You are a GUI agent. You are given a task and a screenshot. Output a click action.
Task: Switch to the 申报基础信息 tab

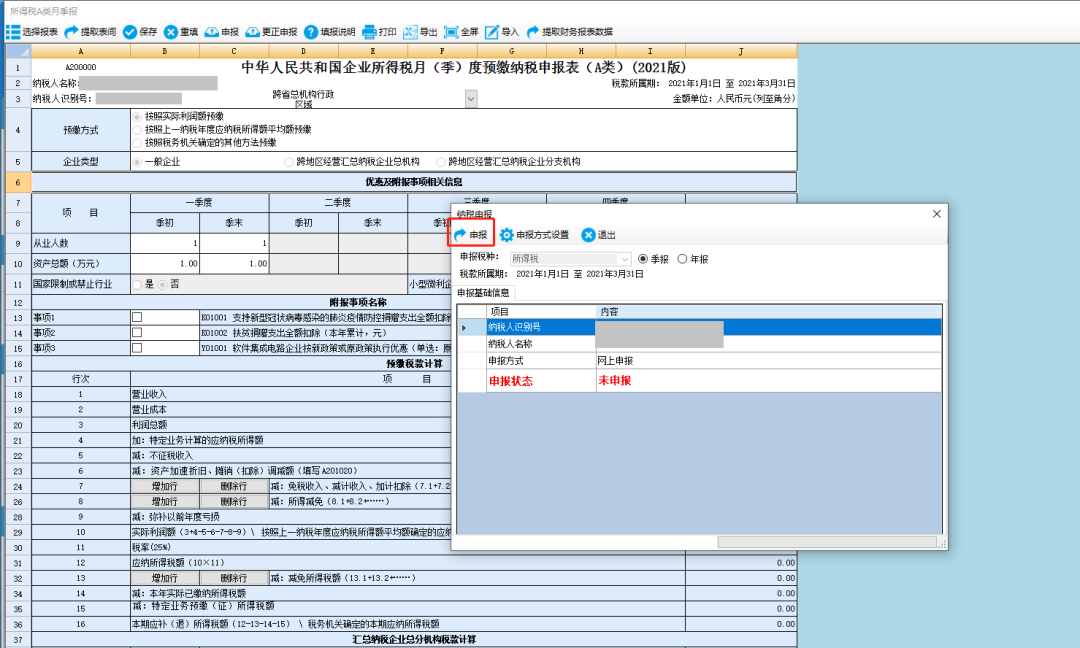pos(484,293)
